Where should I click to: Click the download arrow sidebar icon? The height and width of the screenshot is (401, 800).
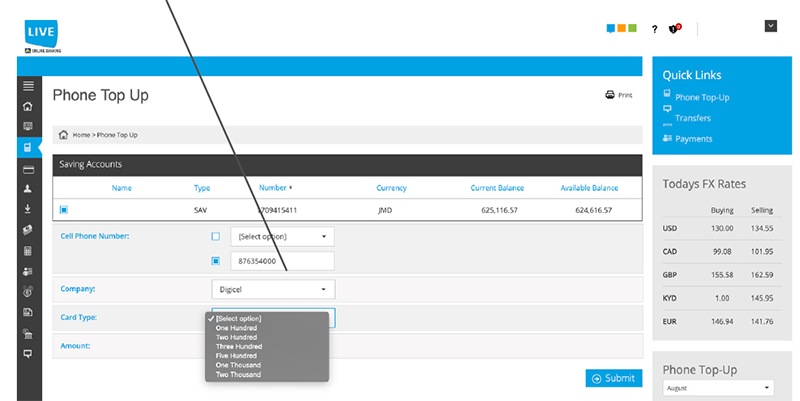pos(28,209)
